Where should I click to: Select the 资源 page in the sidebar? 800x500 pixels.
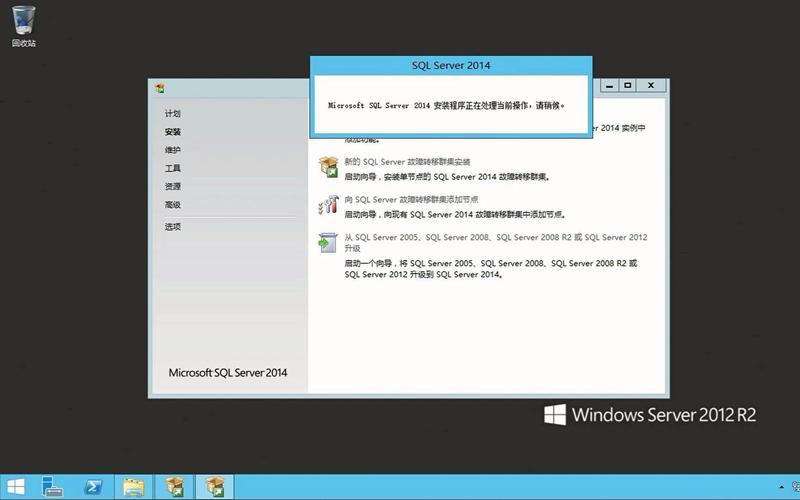tap(172, 186)
